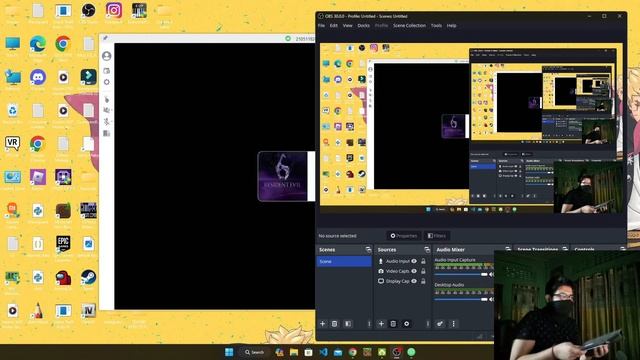Add a new scene with the plus button
Viewport: 640px width, 360px height.
click(322, 324)
